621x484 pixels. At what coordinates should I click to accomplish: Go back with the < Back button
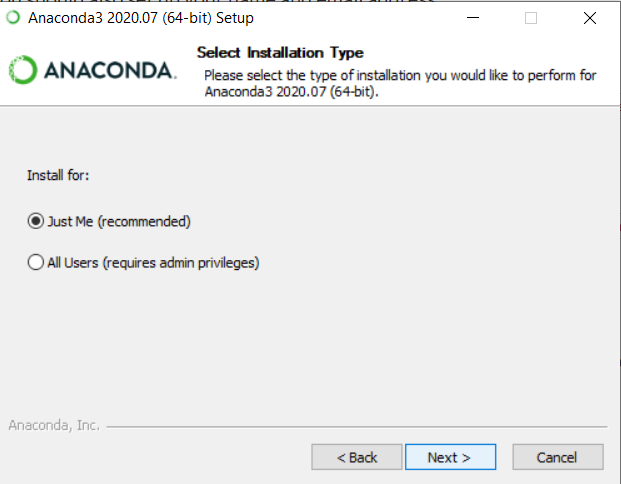coord(357,457)
